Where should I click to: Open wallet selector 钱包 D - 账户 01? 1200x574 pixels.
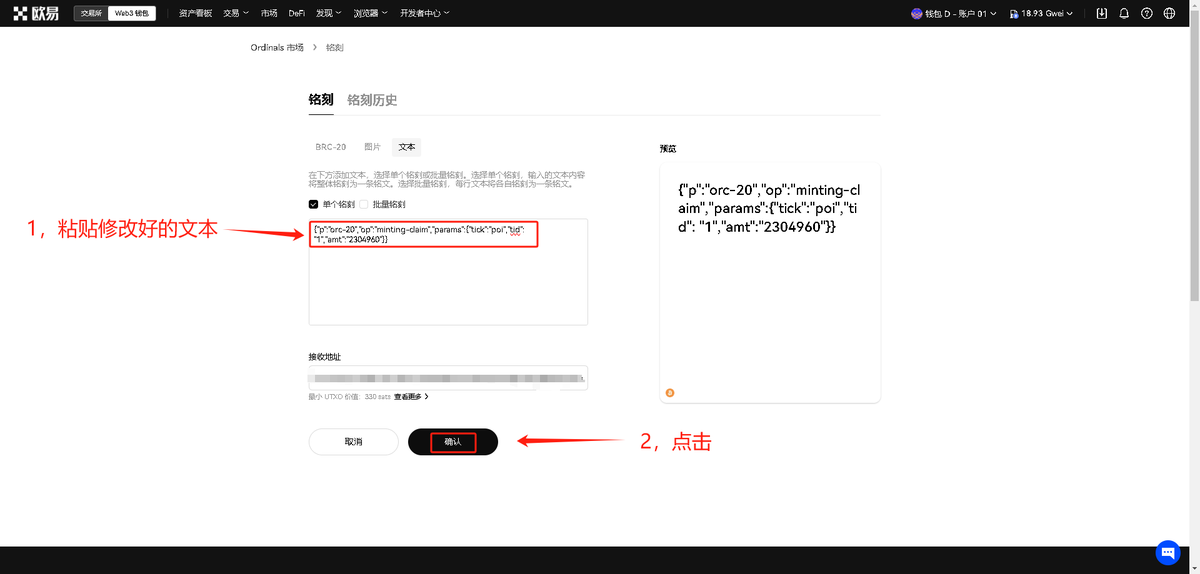coord(954,14)
